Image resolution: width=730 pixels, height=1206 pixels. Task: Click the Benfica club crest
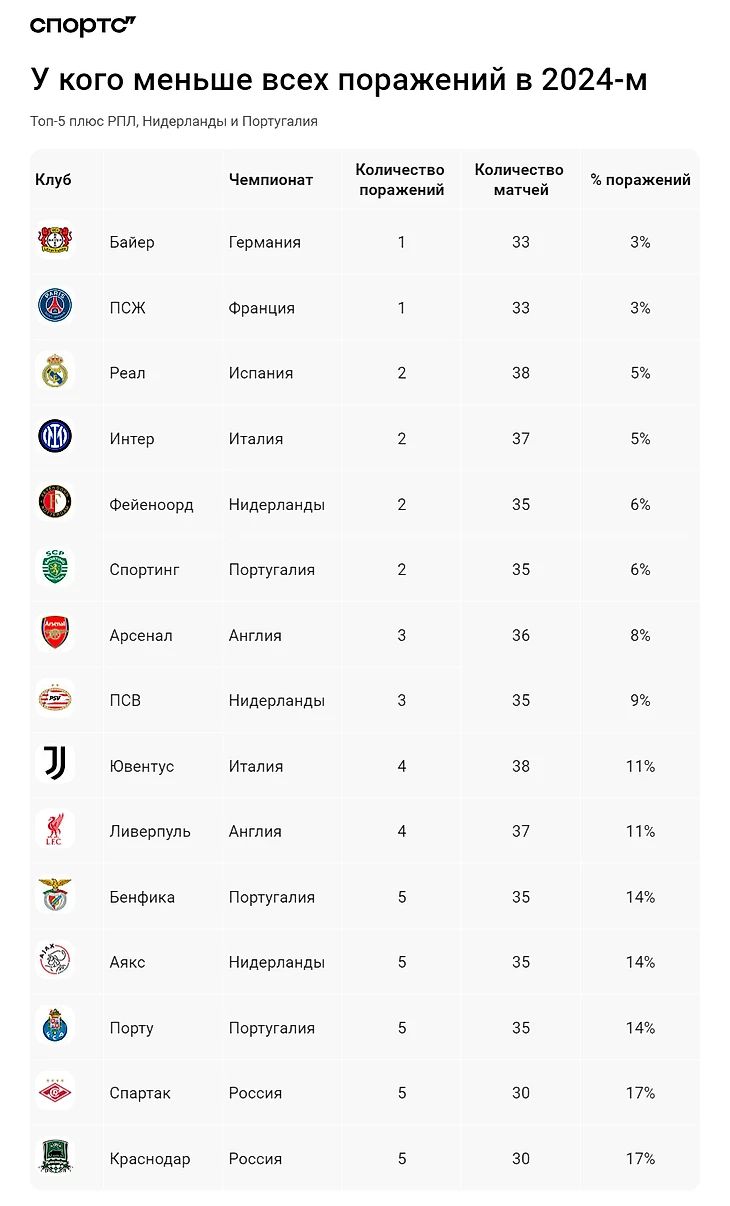[55, 897]
